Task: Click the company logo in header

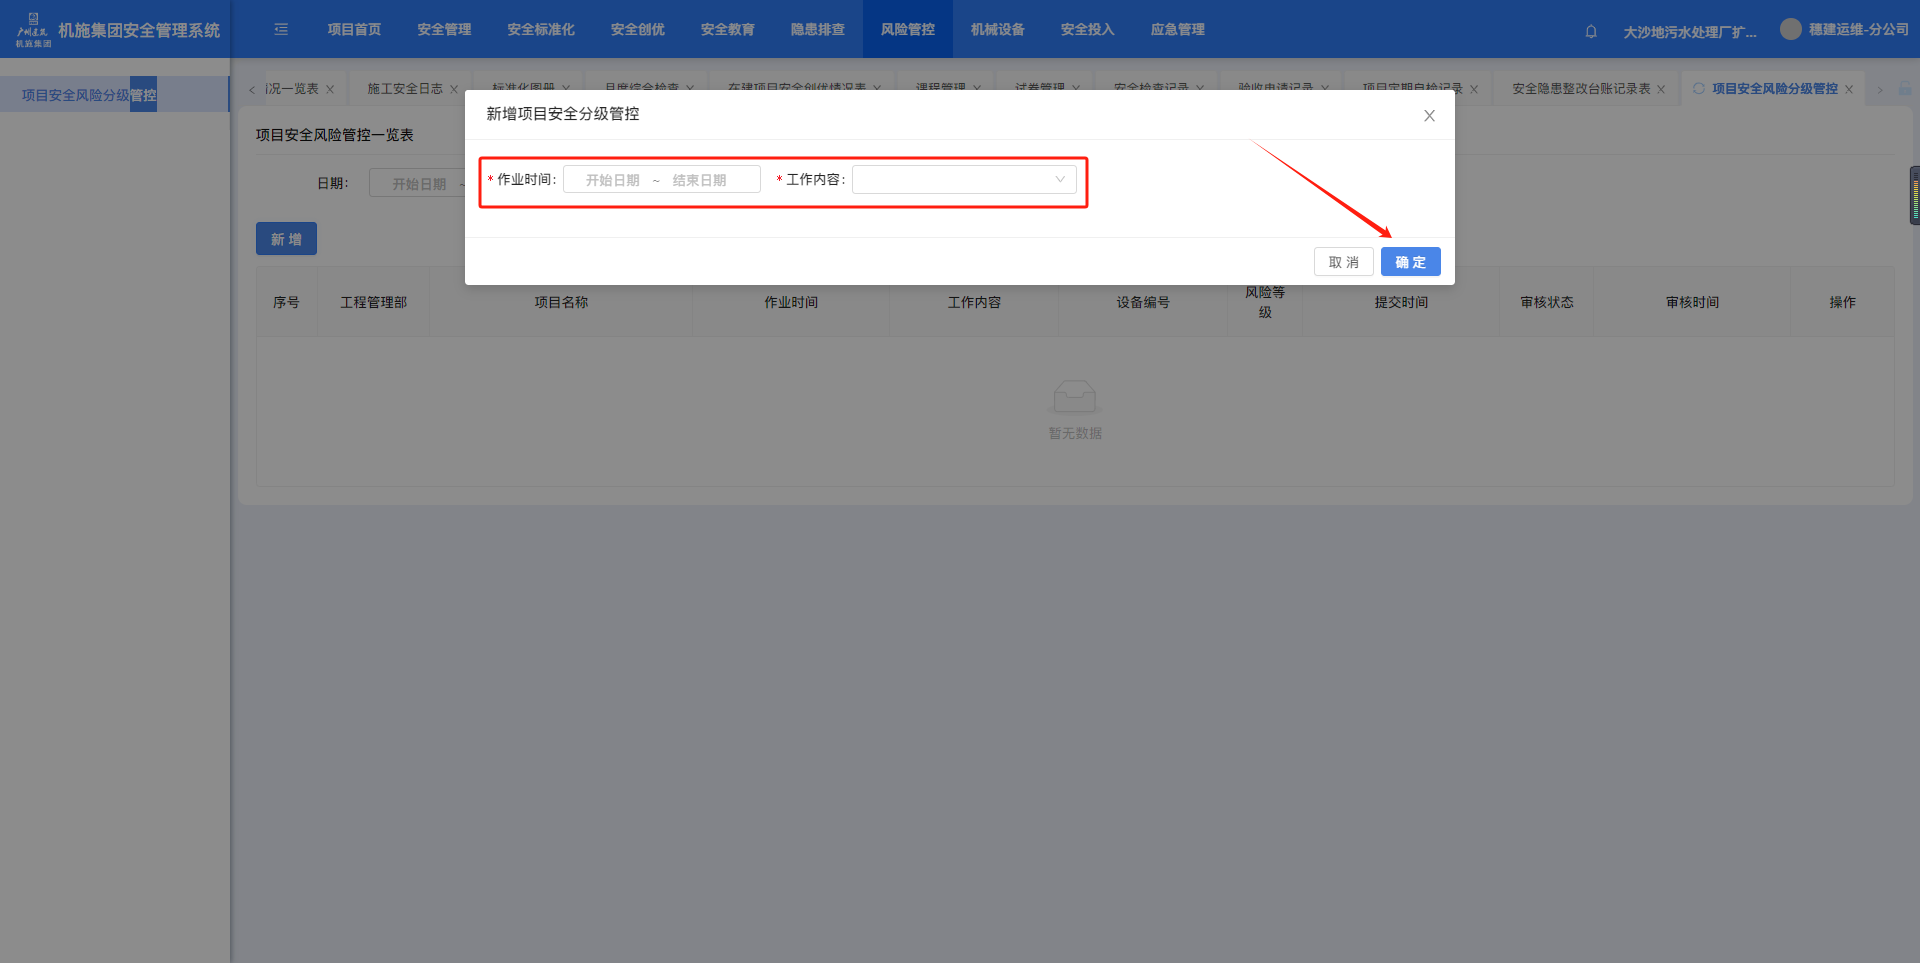Action: pyautogui.click(x=33, y=30)
